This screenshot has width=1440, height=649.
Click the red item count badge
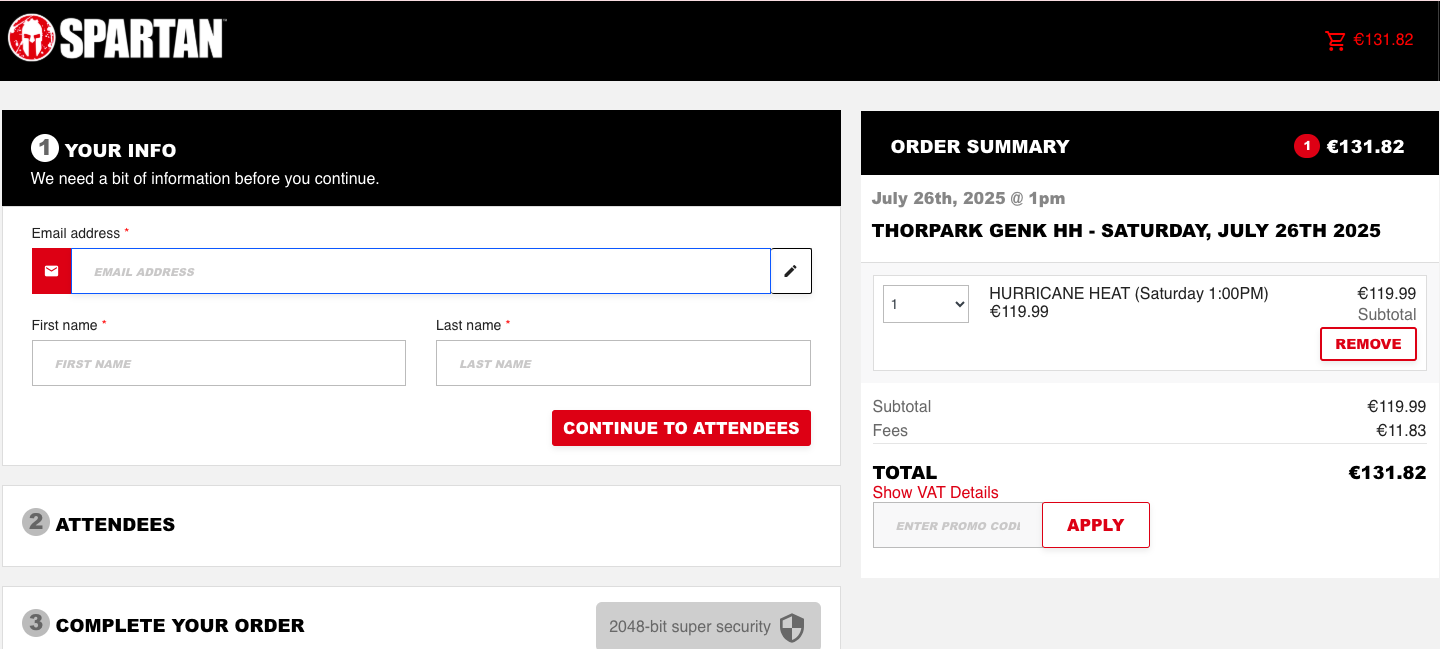tap(1306, 147)
